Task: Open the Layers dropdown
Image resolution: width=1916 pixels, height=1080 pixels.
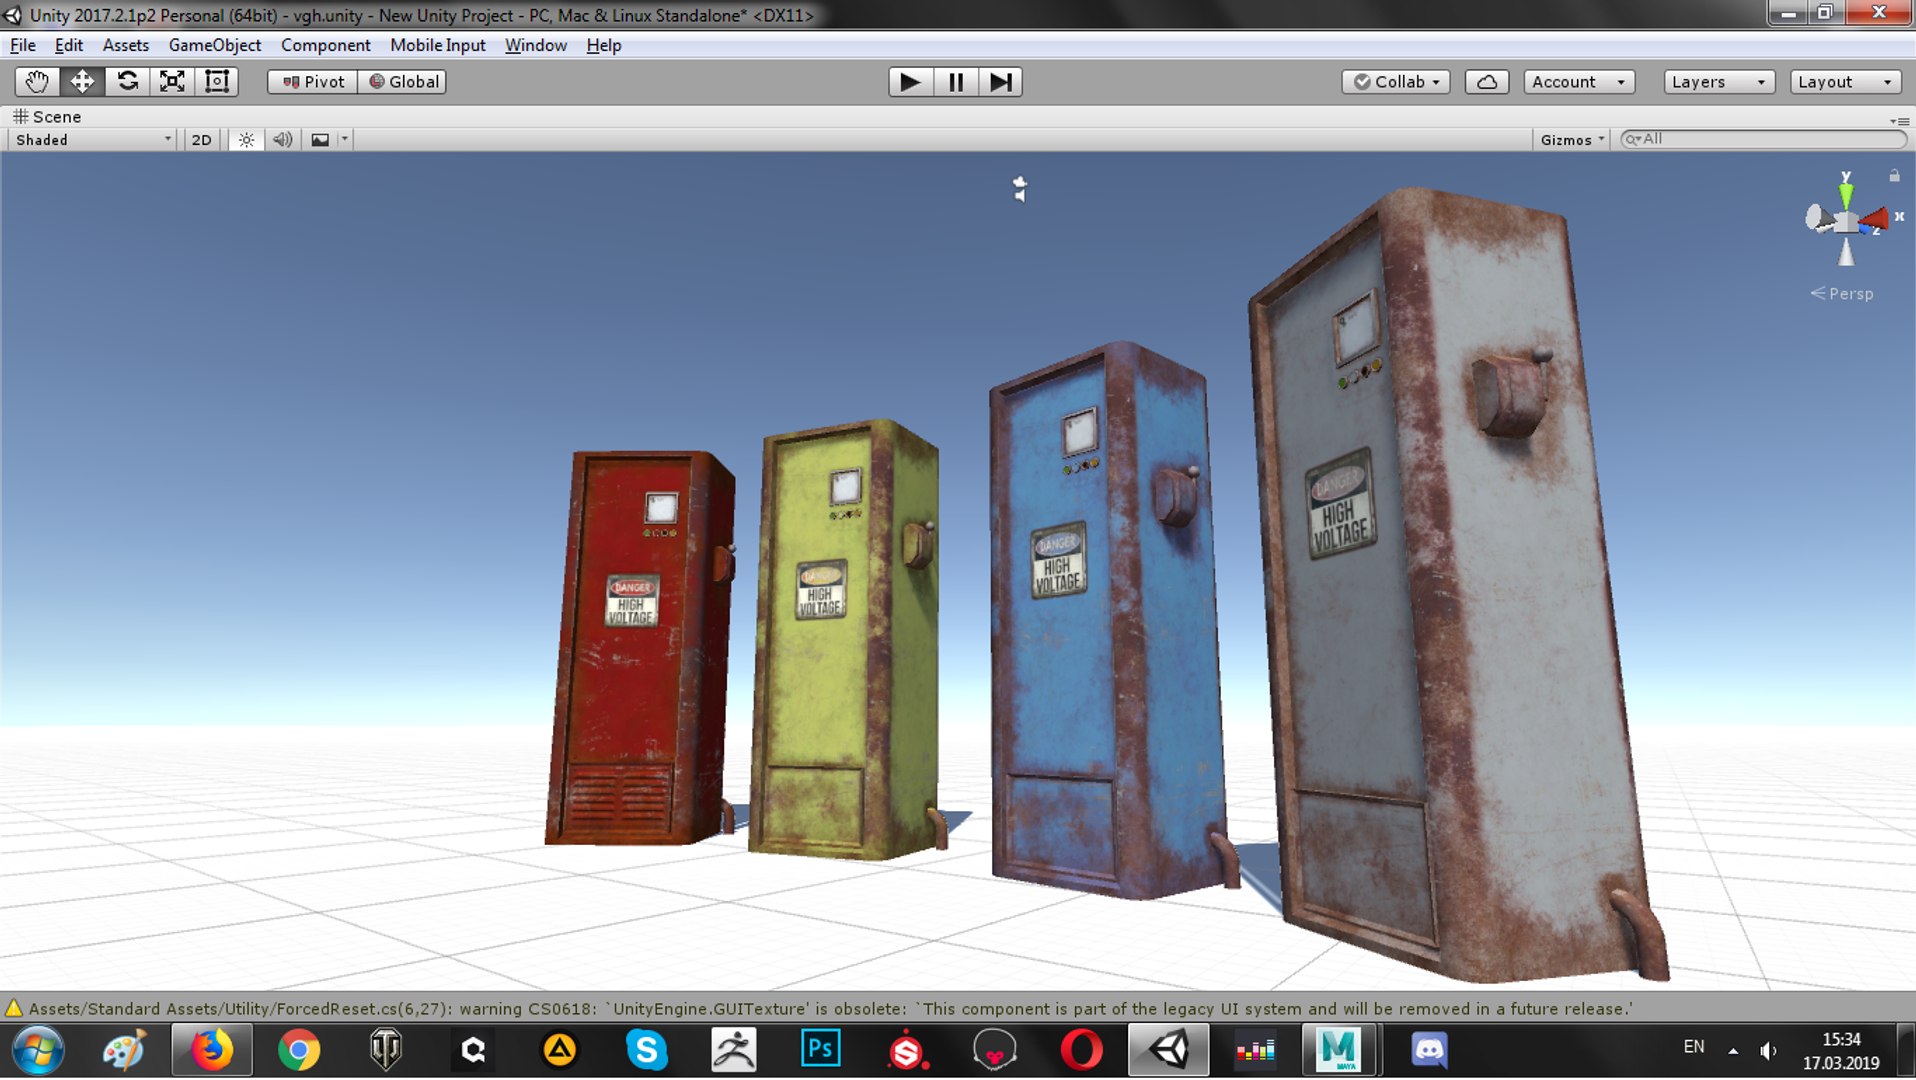Action: pos(1719,82)
